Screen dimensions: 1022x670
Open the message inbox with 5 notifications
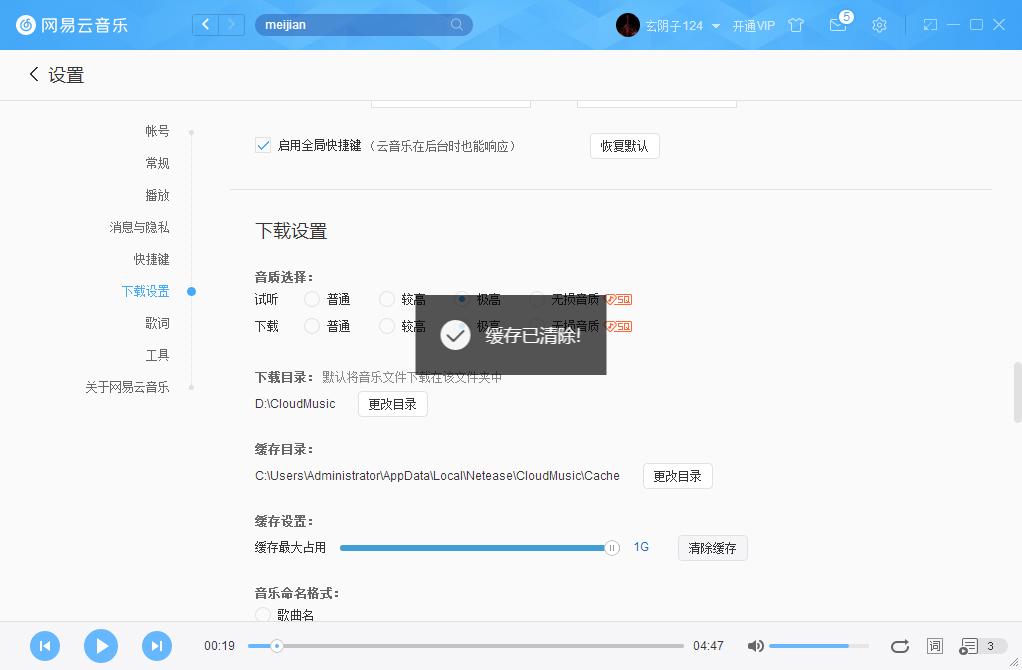(x=838, y=25)
